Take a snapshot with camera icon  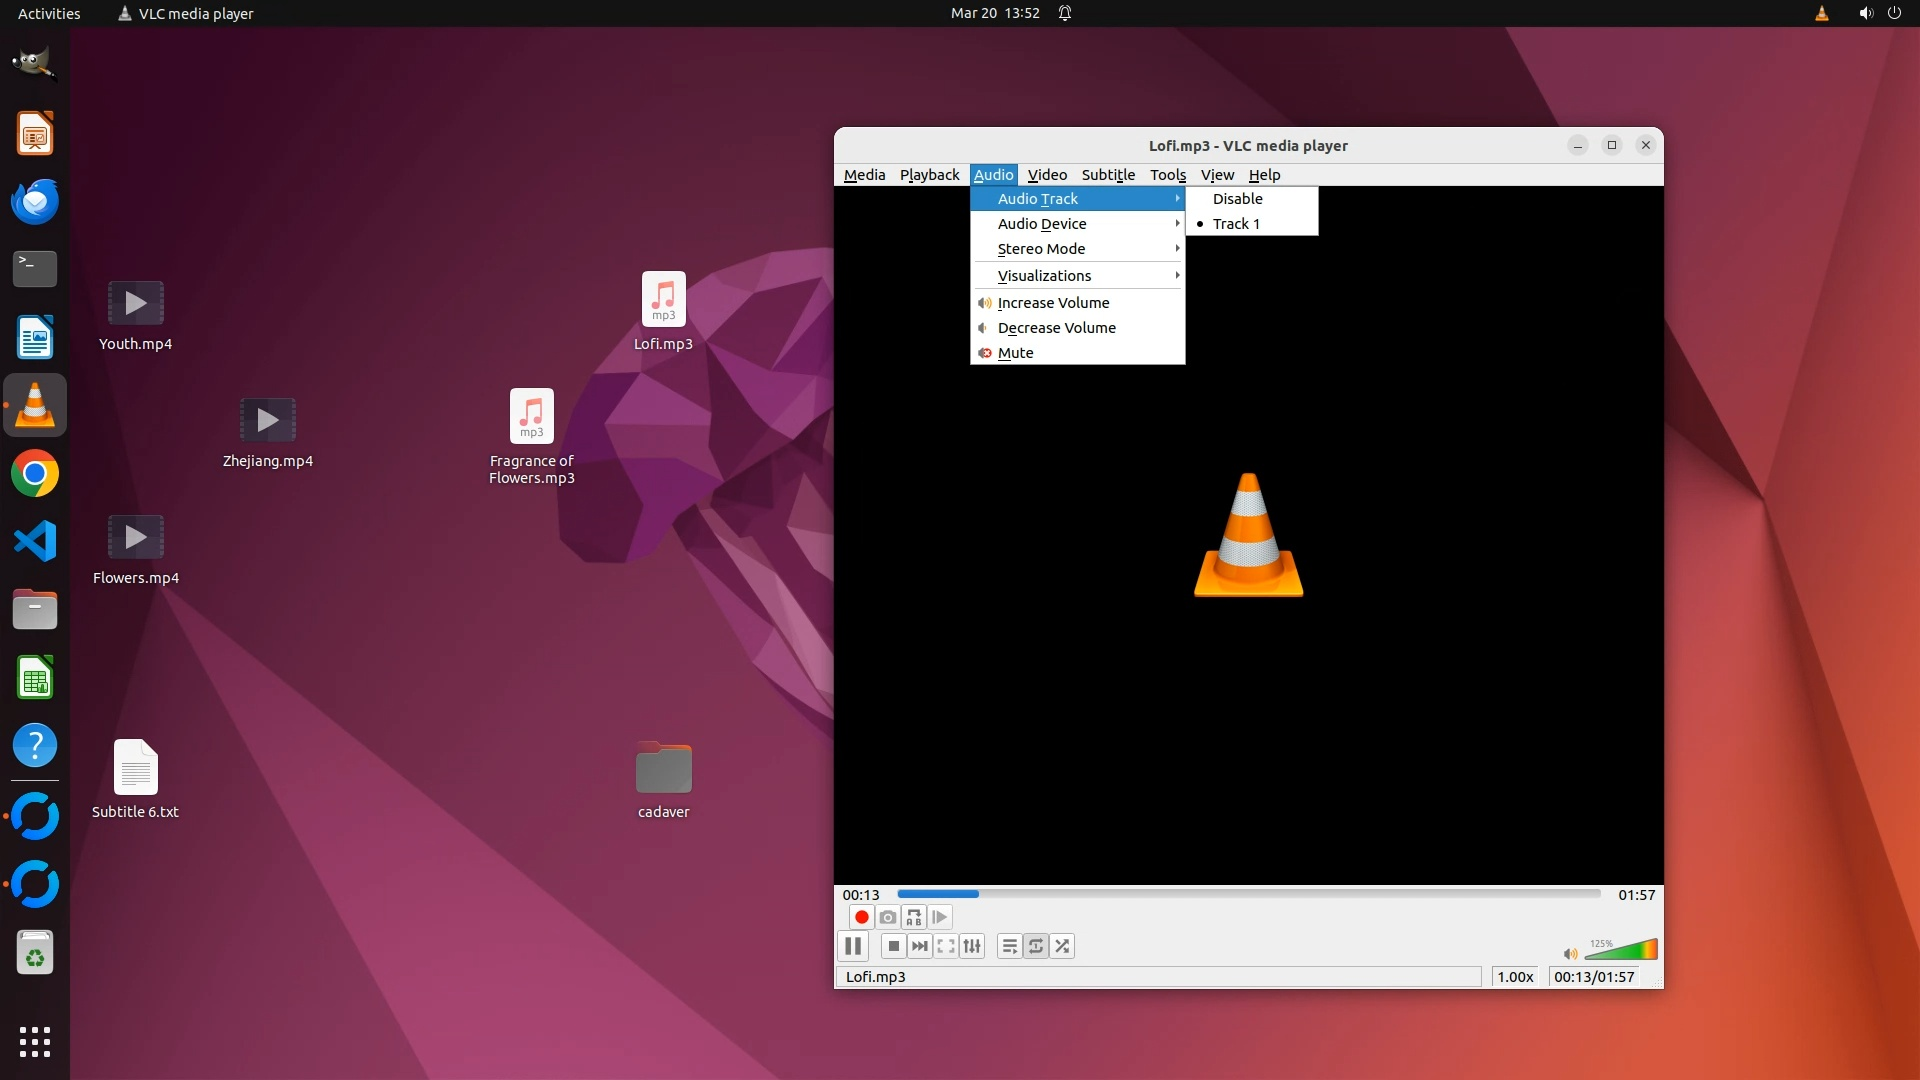pos(887,917)
